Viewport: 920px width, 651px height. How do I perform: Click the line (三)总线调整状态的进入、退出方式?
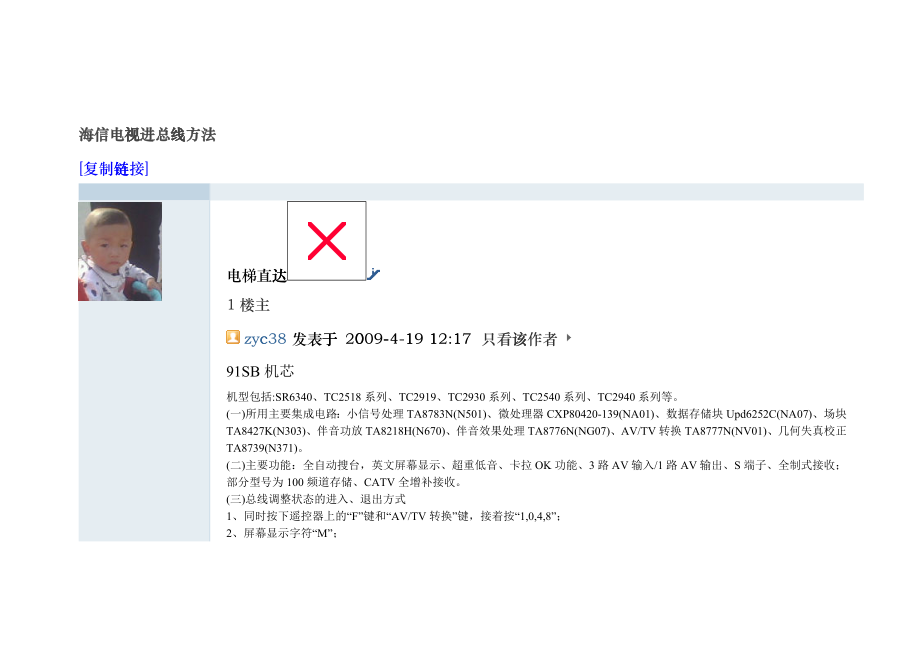pos(316,499)
